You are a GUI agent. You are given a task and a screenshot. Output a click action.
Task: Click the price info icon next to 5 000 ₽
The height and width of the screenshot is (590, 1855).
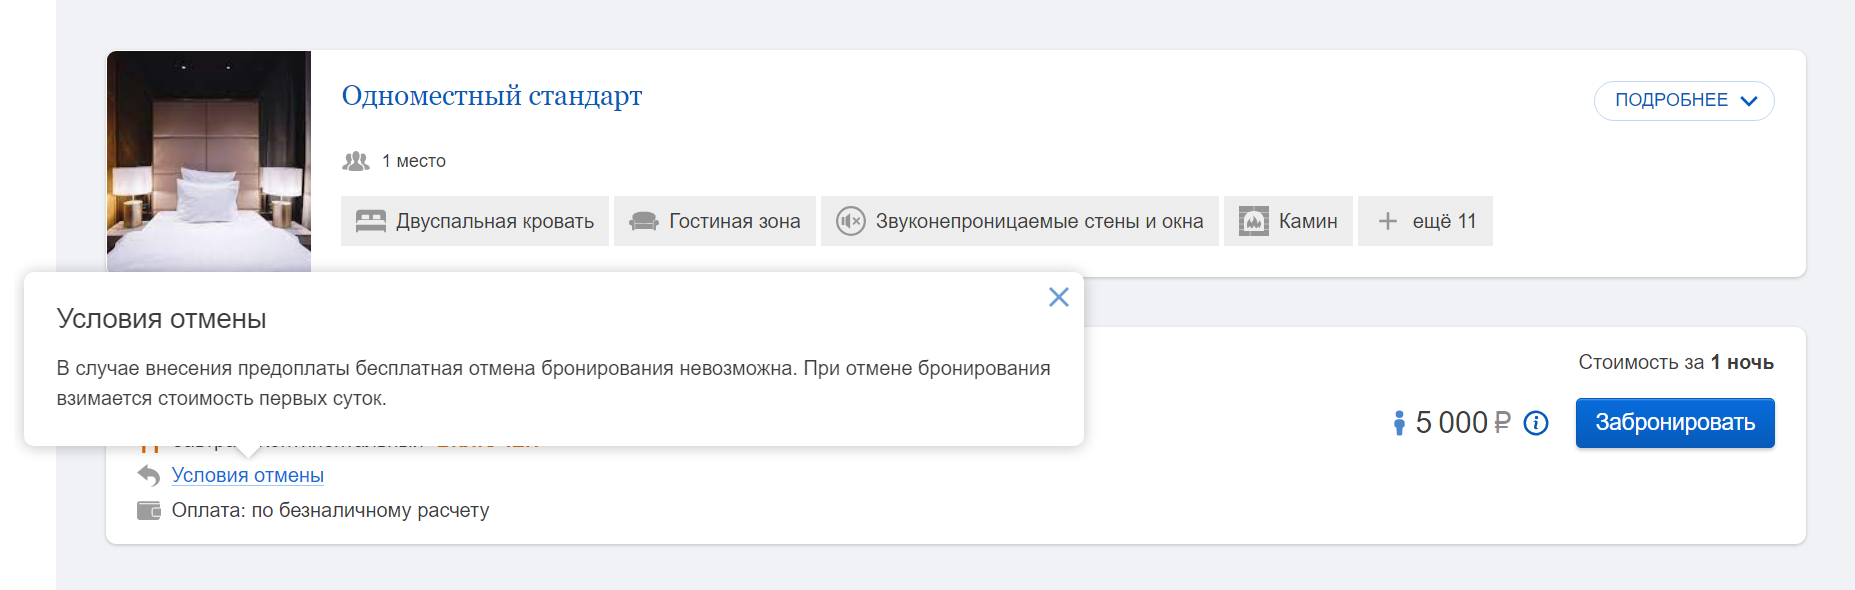pos(1536,423)
